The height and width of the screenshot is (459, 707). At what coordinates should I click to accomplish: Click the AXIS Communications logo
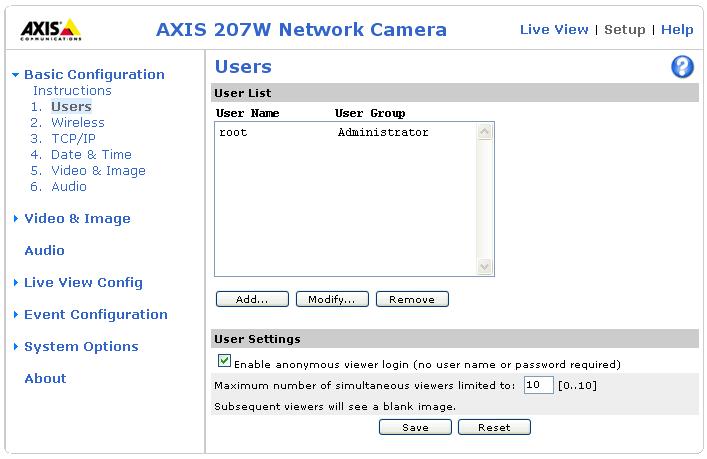click(50, 30)
